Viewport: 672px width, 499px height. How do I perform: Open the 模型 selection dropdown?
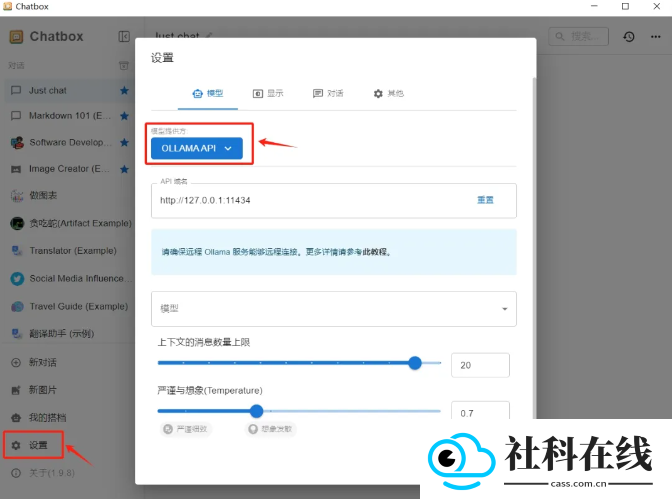click(333, 309)
